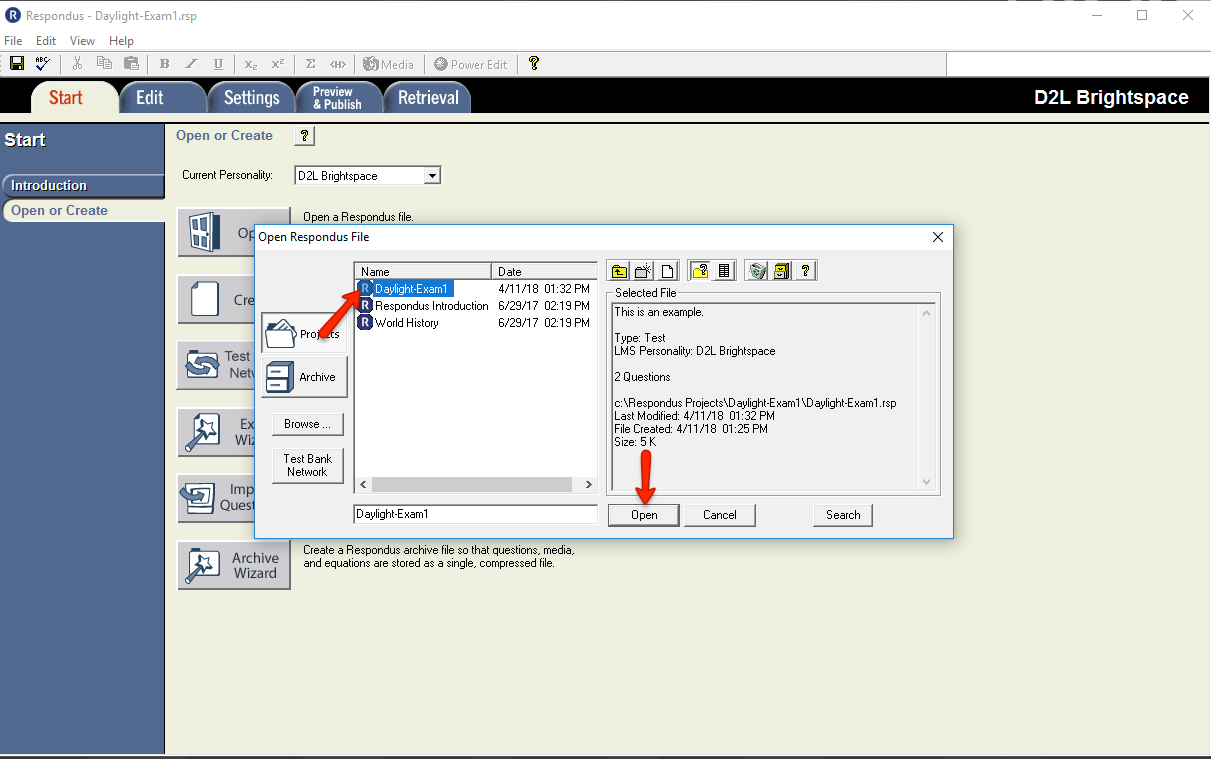Screen dimensions: 1211x759
Task: Switch to the Retrieval tab
Action: [428, 97]
